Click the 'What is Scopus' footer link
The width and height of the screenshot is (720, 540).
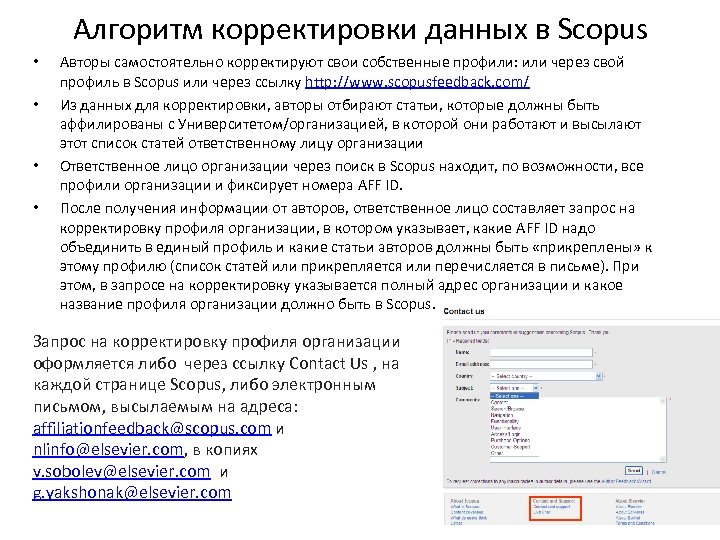pyautogui.click(x=465, y=506)
